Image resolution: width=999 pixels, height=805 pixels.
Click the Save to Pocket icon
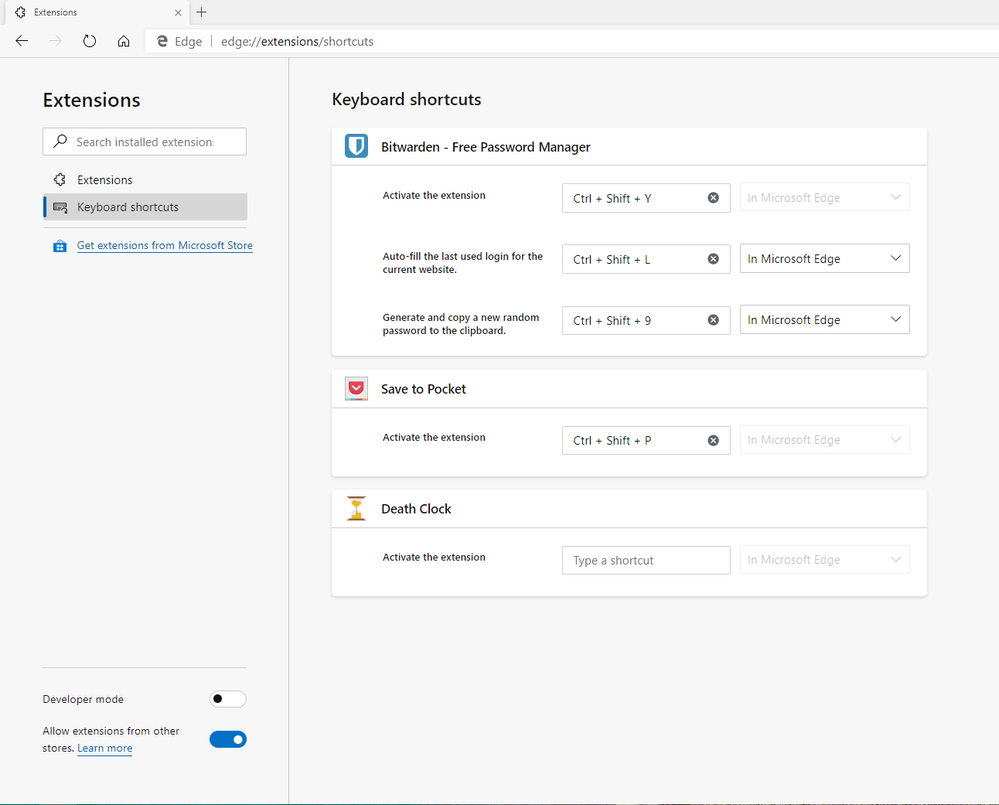click(356, 388)
